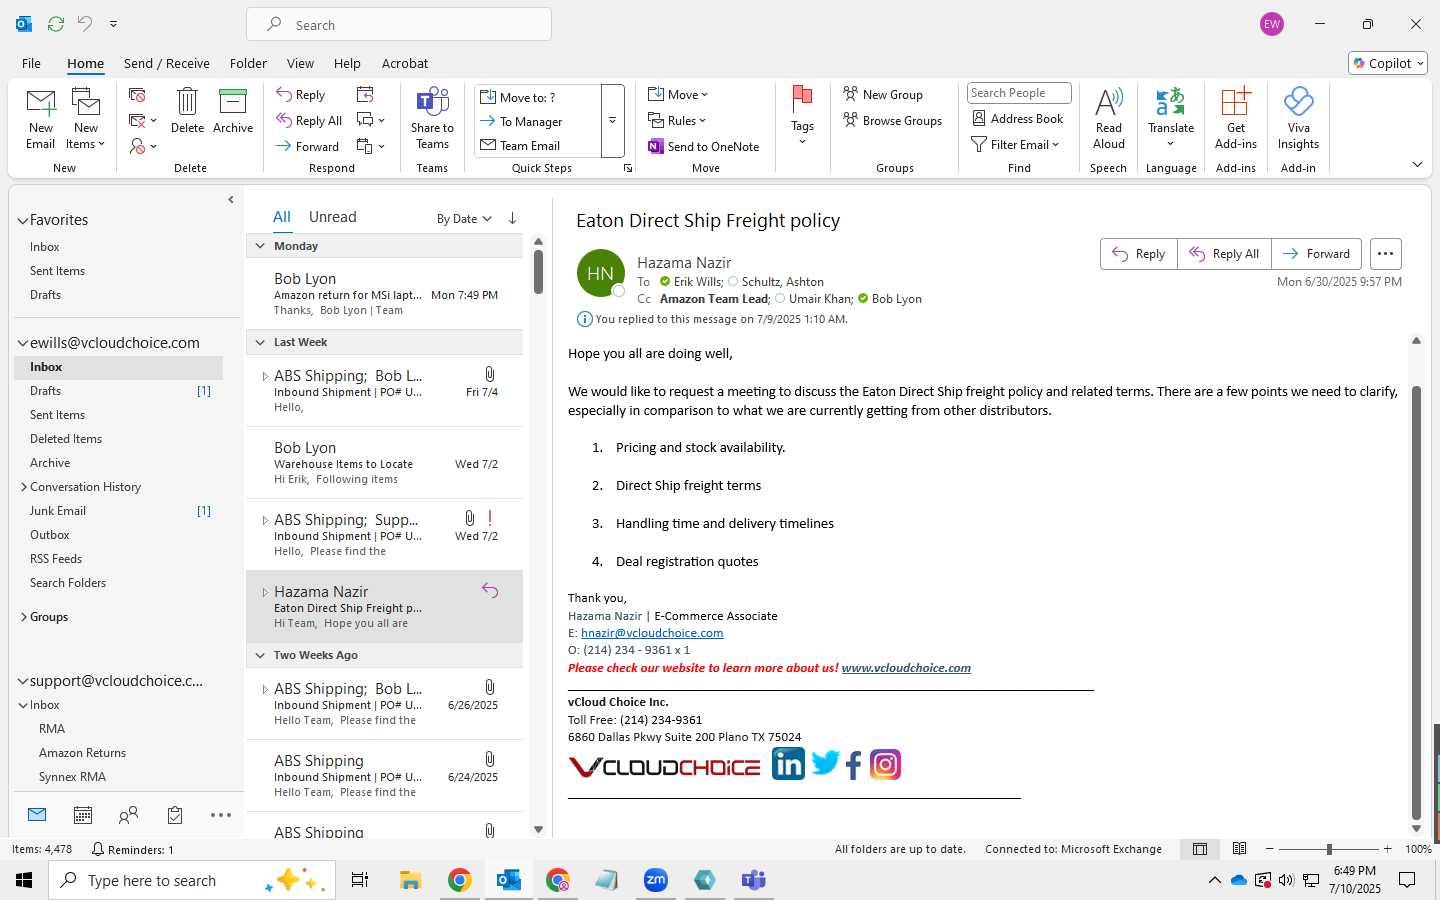
Task: Collapse the ewills@vcloudchoice.com account
Action: pos(22,343)
